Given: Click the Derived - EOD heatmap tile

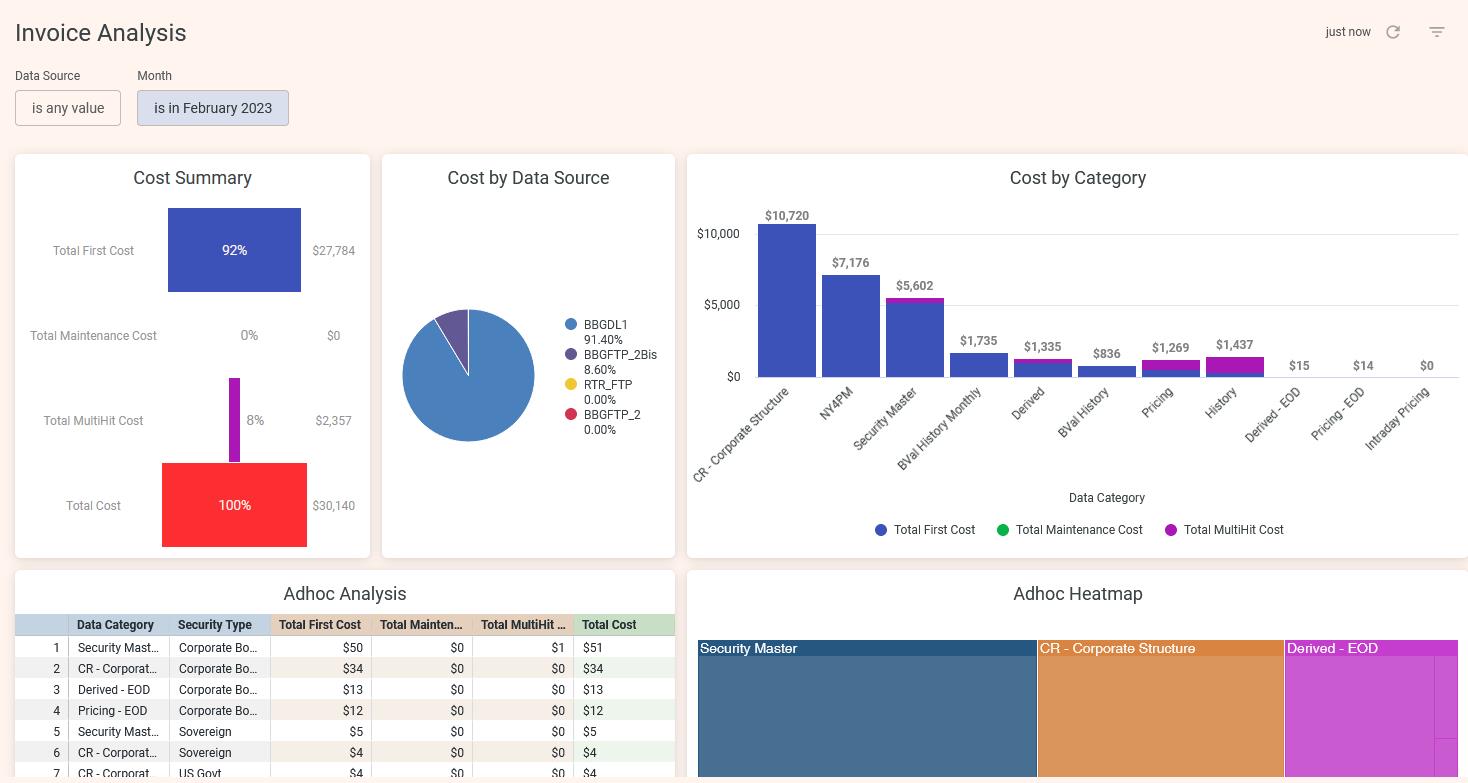Looking at the screenshot, I should [x=1360, y=715].
